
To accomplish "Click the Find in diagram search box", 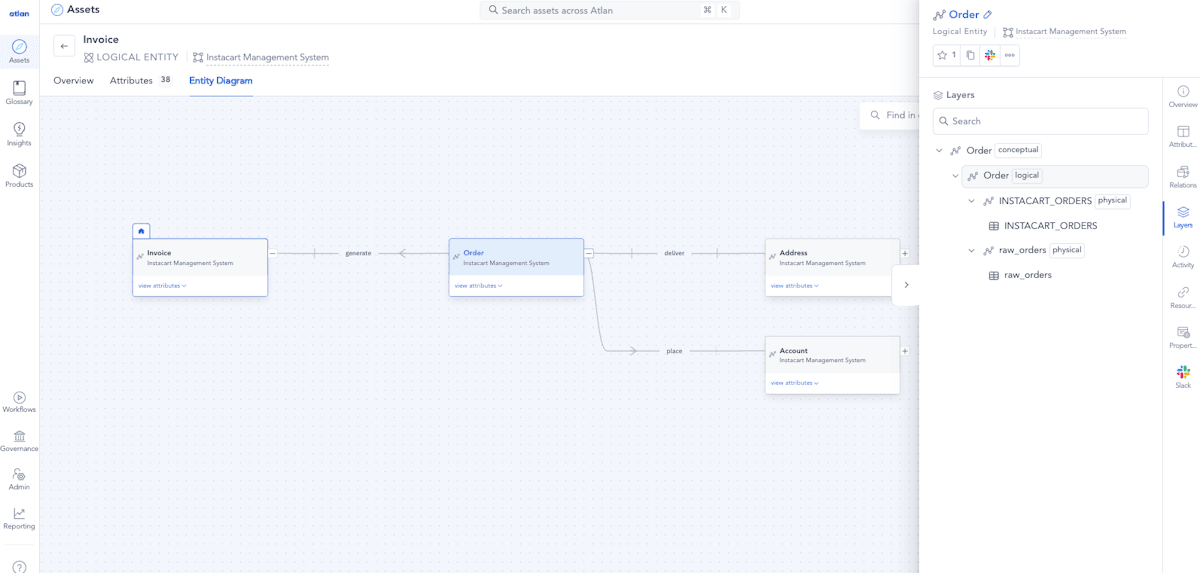I will coord(889,115).
